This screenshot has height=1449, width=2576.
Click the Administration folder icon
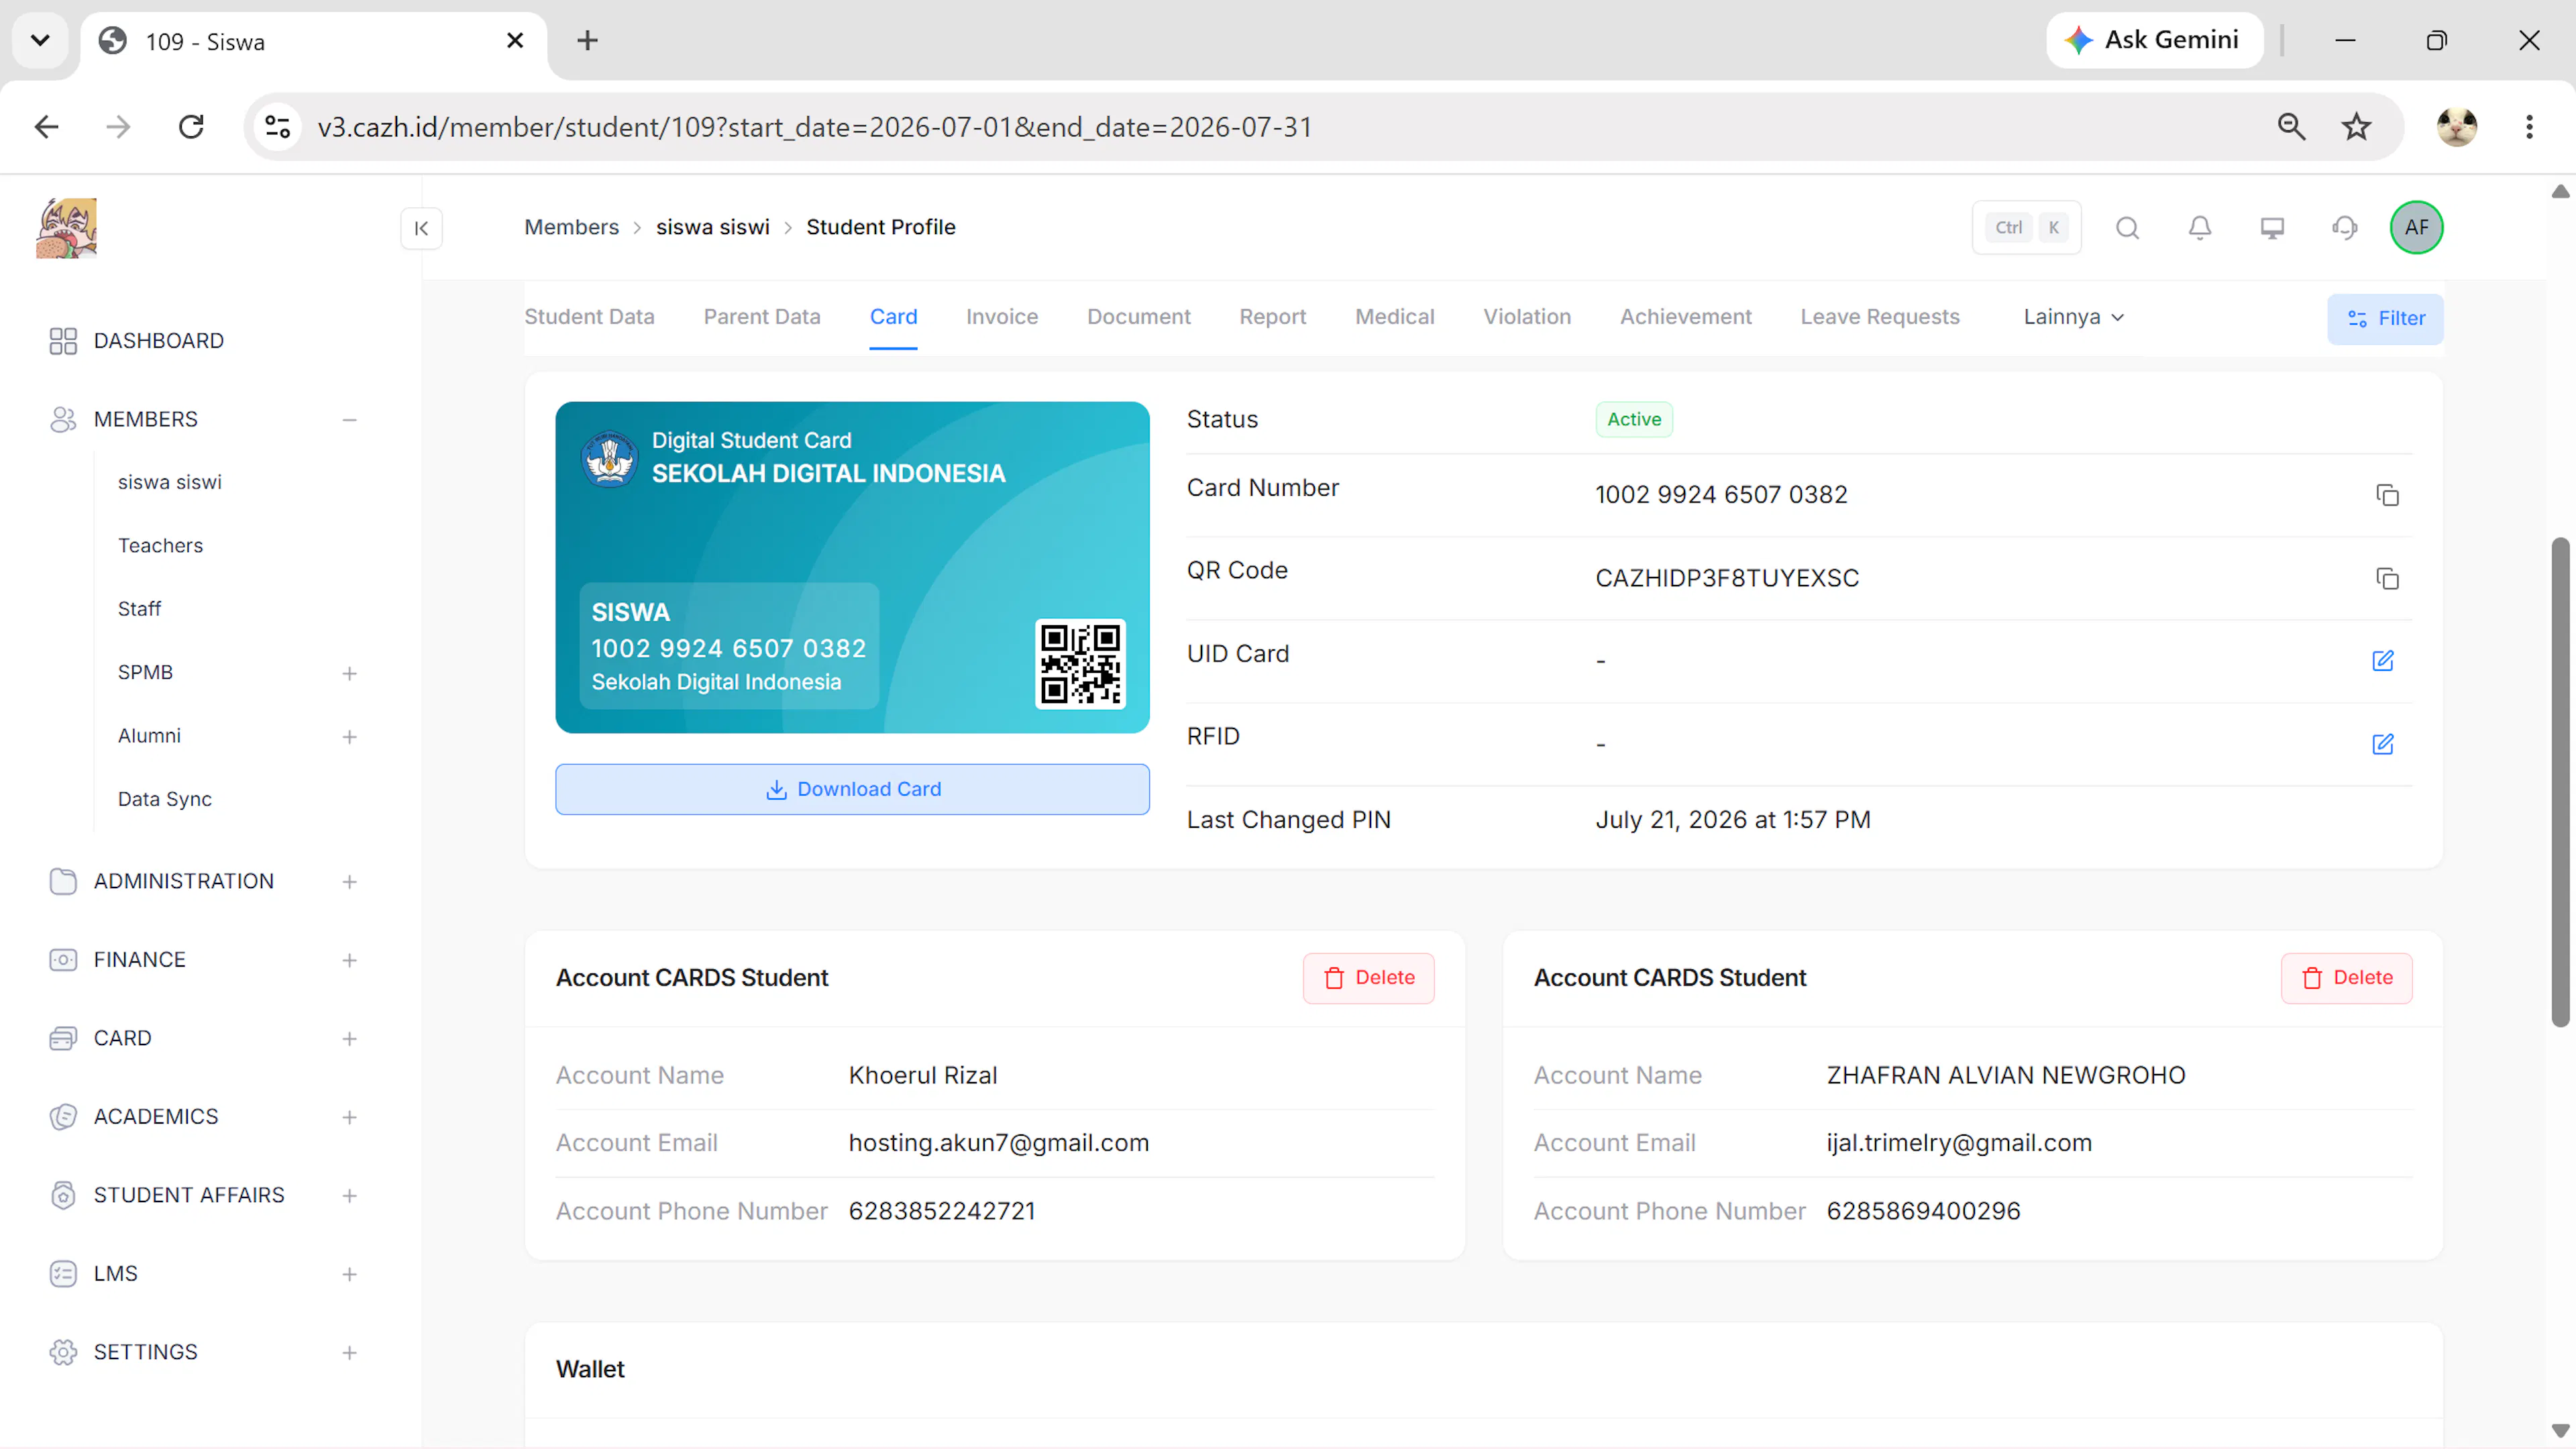63,881
